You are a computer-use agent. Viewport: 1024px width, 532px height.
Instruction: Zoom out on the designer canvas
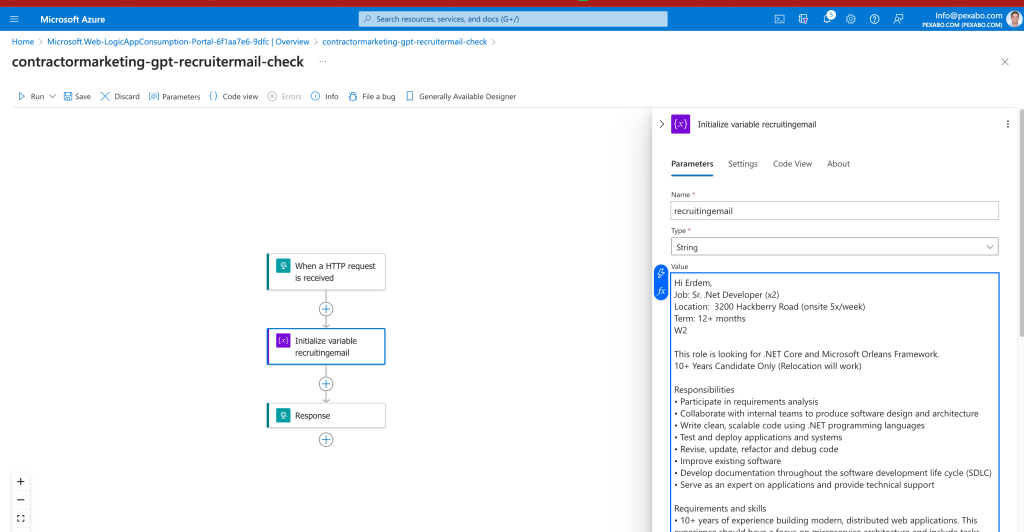pos(21,500)
